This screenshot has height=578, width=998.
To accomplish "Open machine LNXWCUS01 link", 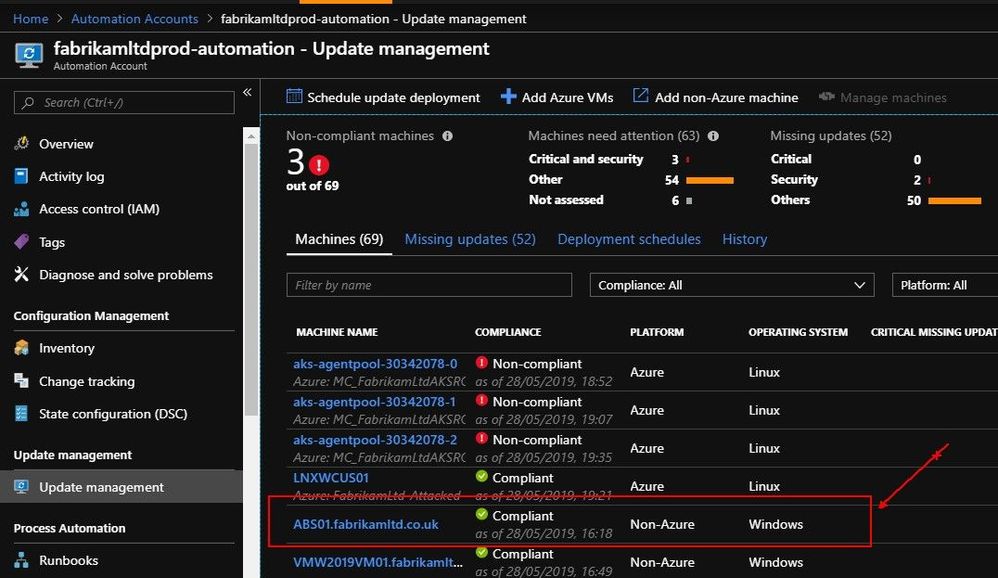I will tap(331, 477).
